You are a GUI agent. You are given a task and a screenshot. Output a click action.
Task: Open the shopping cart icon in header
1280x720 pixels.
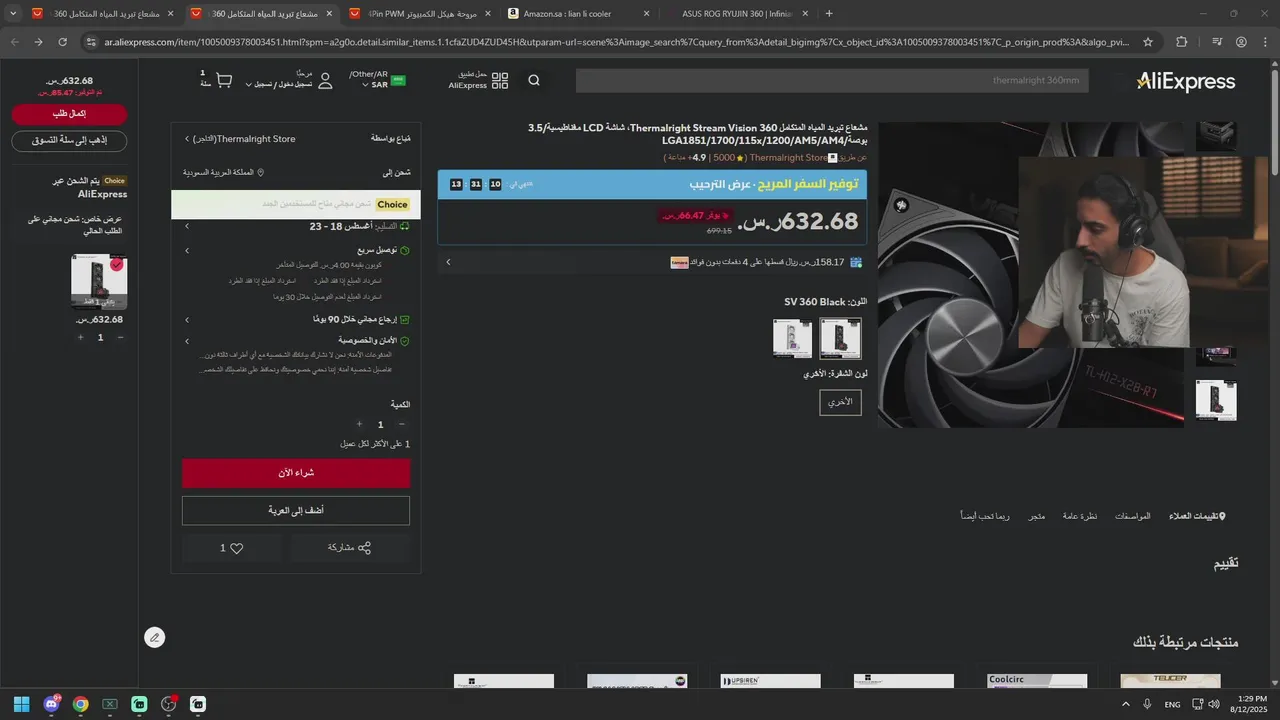(224, 81)
